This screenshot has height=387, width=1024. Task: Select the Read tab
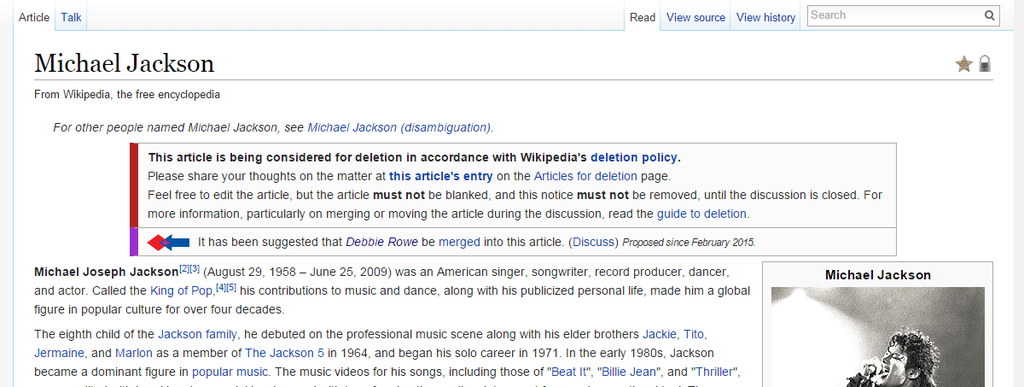(x=642, y=18)
